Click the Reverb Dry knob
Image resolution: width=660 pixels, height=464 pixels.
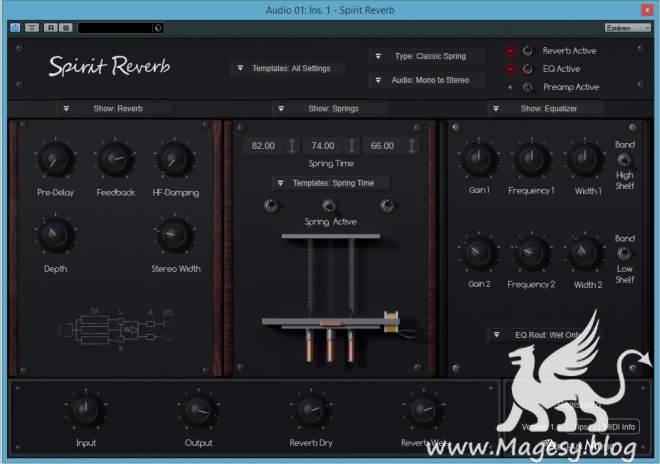pos(311,410)
